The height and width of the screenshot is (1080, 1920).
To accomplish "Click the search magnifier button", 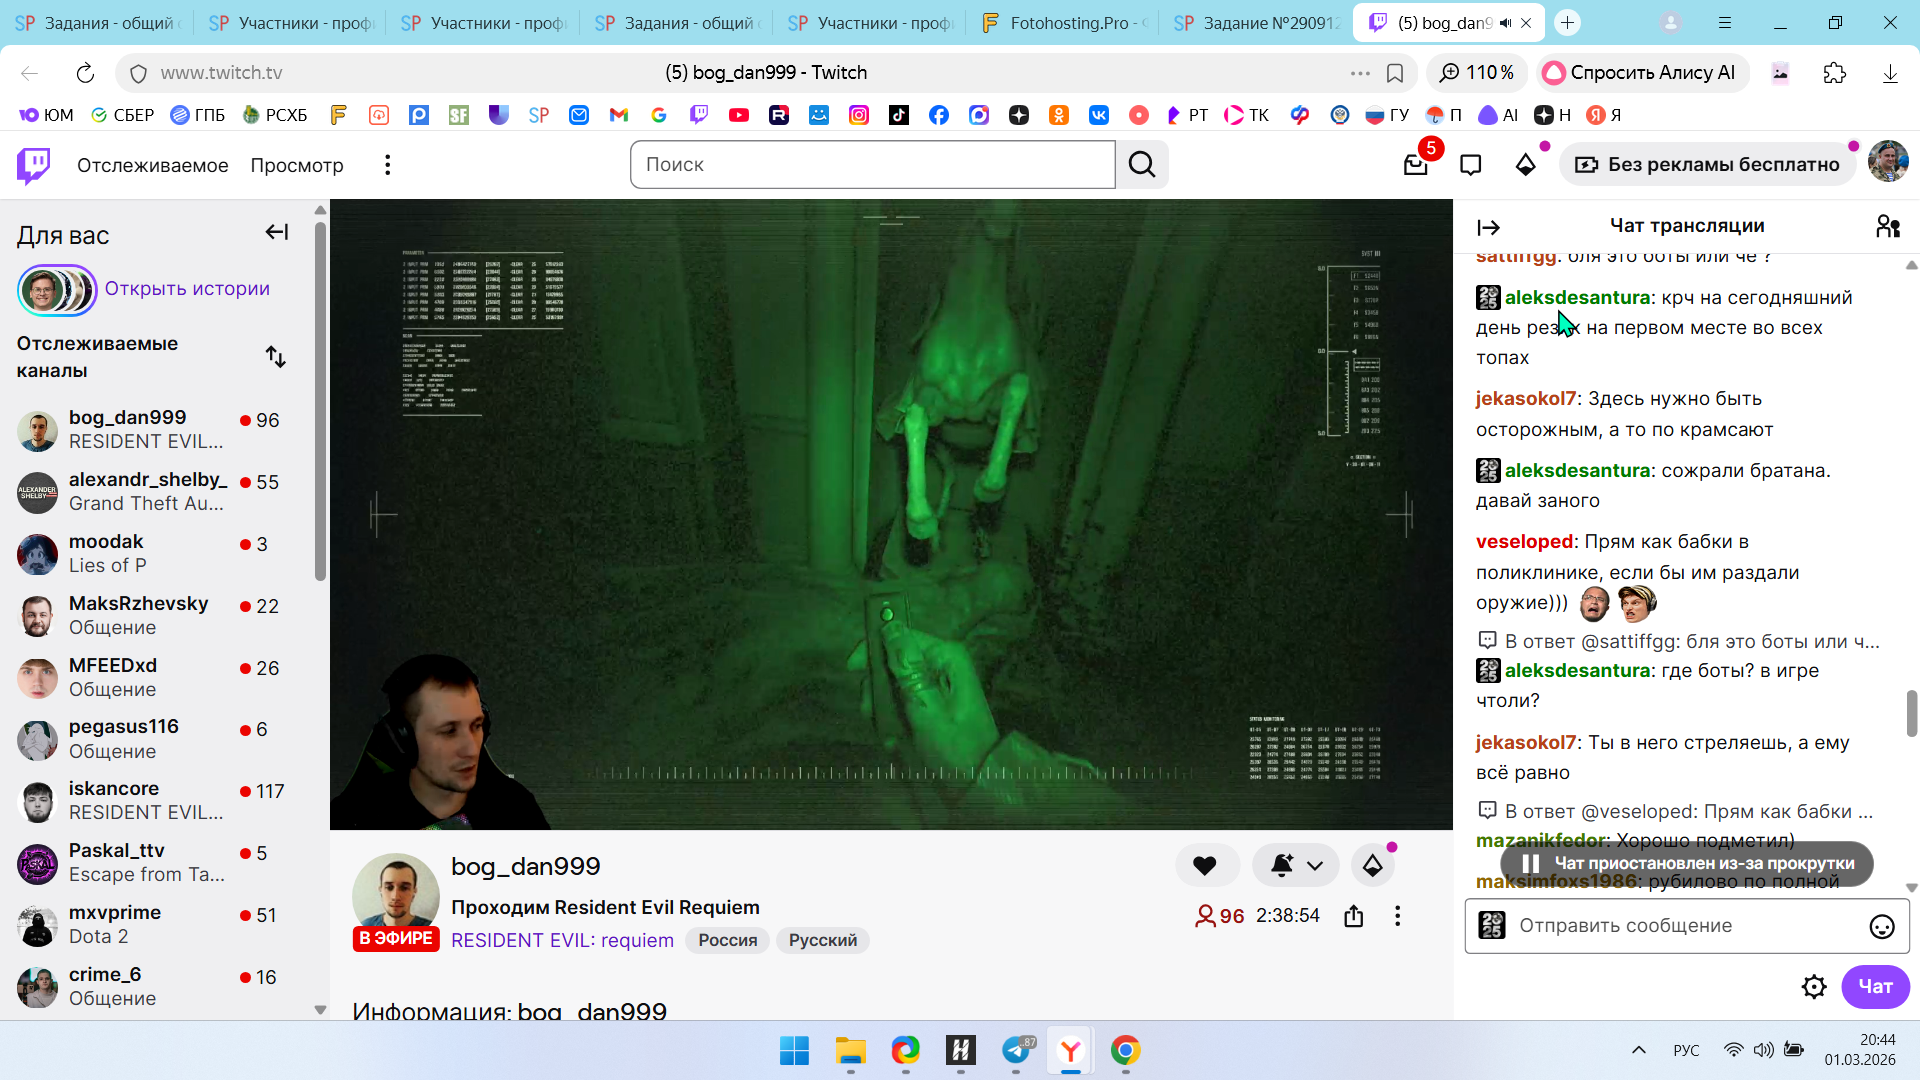I will point(1142,165).
